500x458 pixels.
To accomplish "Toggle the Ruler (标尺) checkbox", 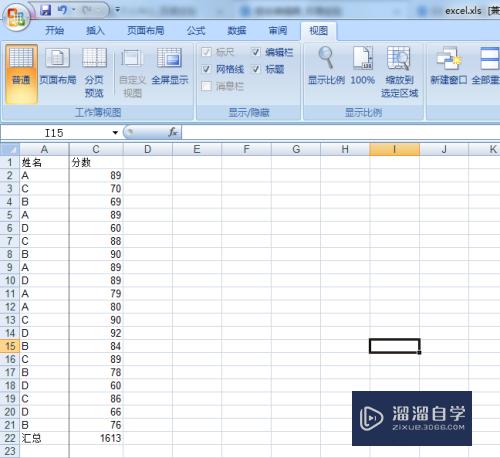I will 206,52.
